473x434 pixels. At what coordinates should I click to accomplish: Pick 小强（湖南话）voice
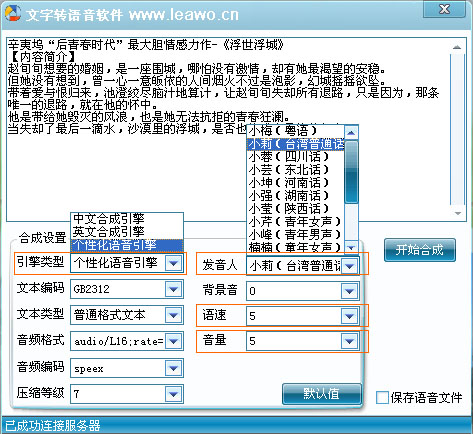click(x=296, y=196)
